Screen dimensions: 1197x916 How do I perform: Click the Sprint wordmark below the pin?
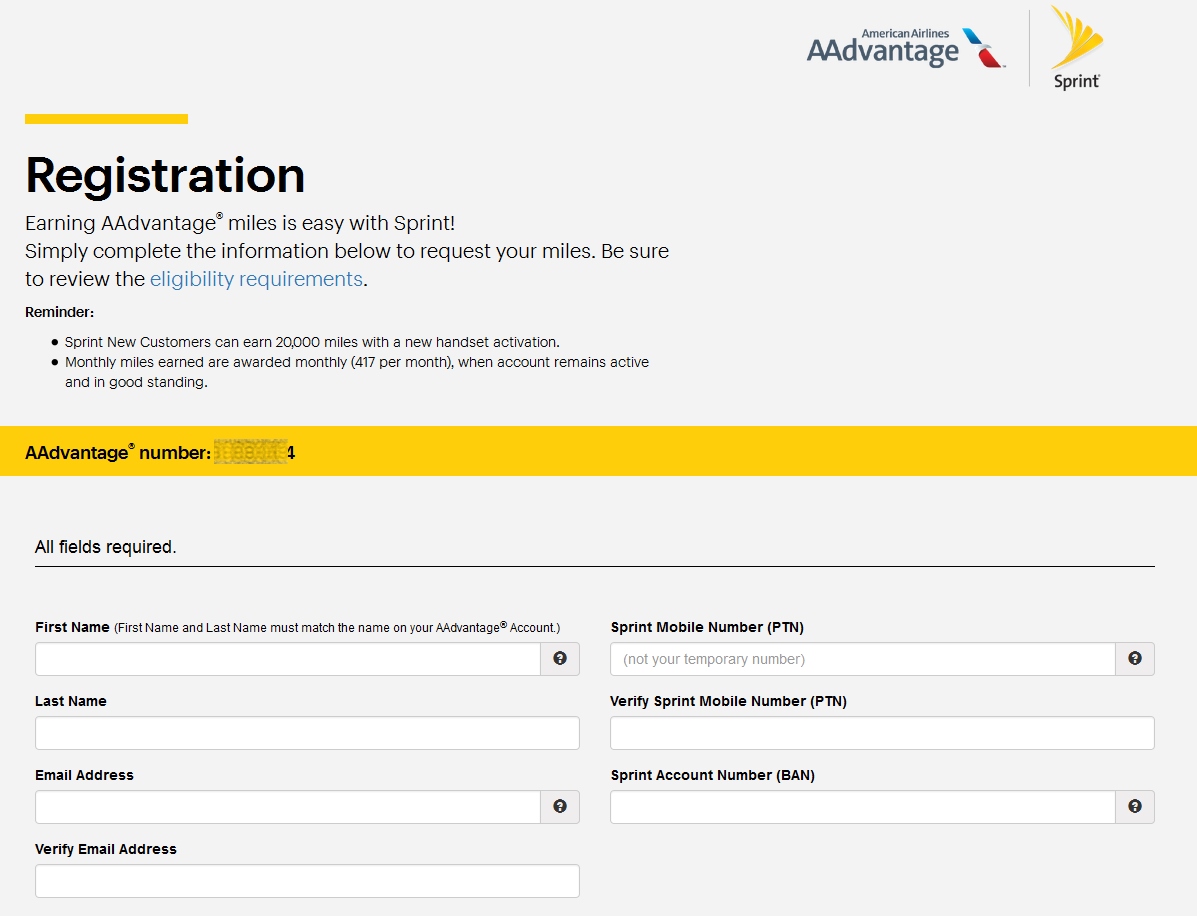coord(1075,81)
